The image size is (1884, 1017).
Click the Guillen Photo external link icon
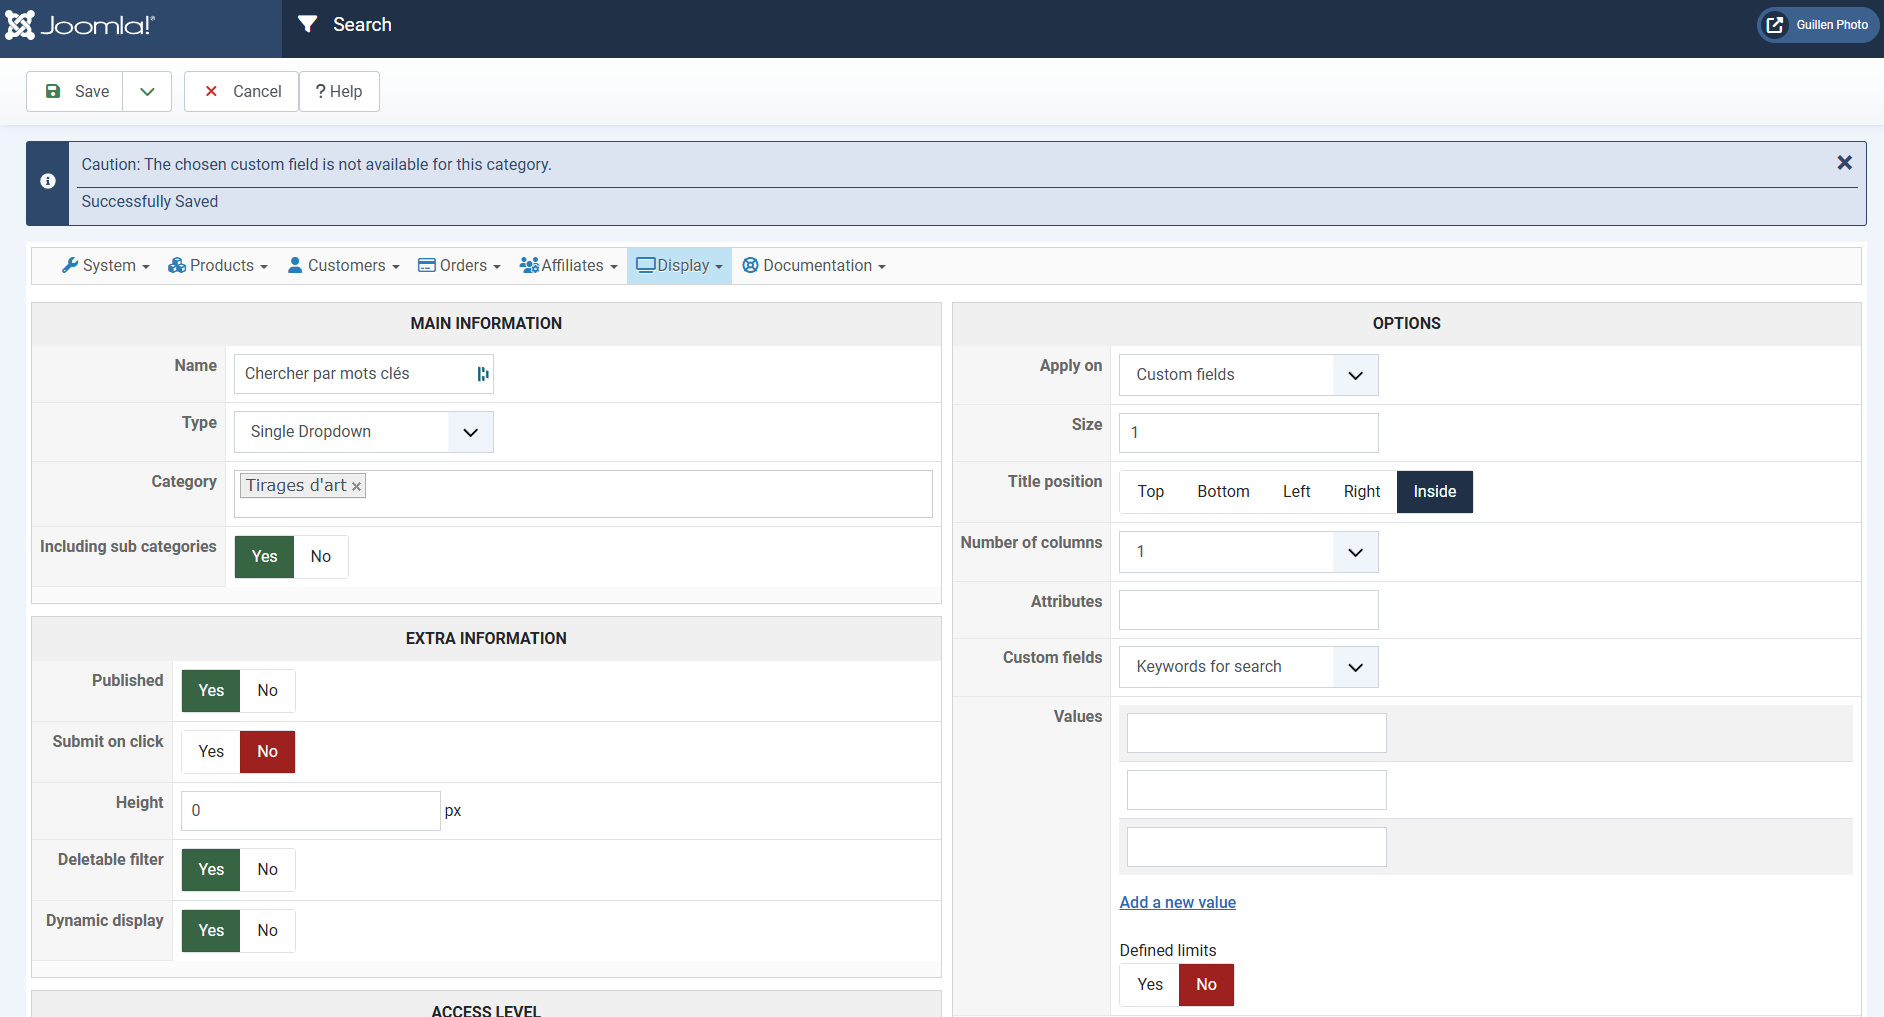pos(1775,25)
